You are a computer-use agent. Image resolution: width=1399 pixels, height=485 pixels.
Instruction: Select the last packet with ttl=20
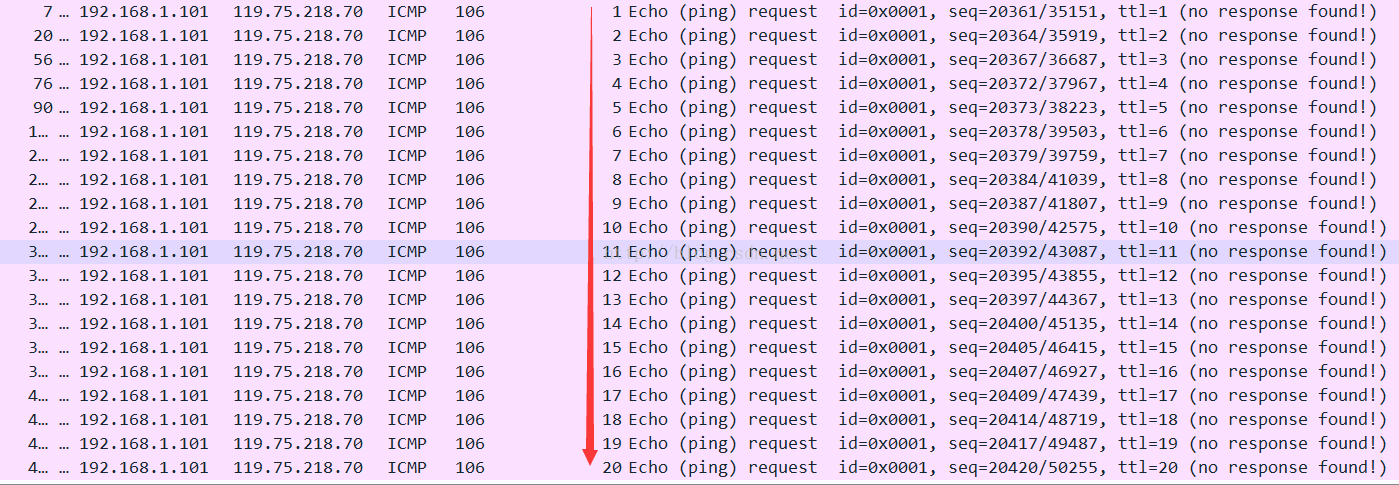click(699, 468)
